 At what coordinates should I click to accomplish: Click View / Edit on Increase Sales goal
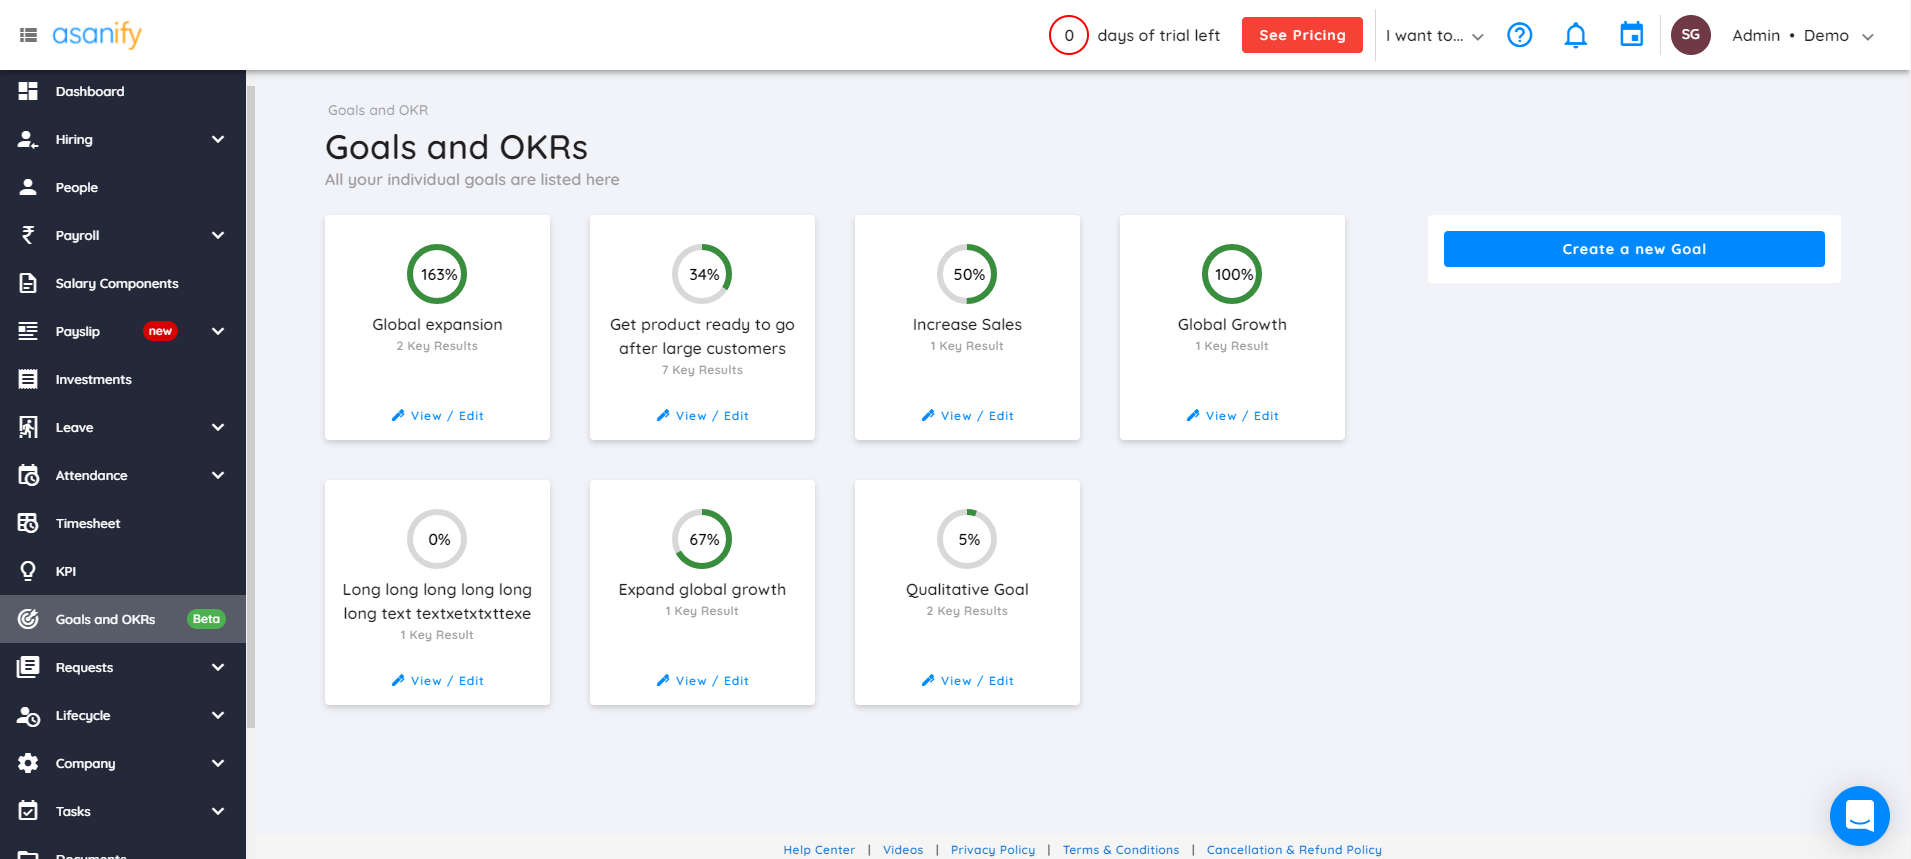tap(967, 416)
